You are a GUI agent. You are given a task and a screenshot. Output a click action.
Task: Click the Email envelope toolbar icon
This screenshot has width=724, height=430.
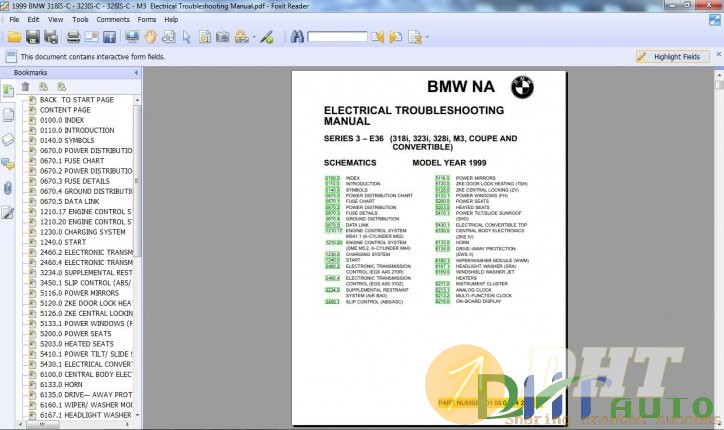(91, 36)
